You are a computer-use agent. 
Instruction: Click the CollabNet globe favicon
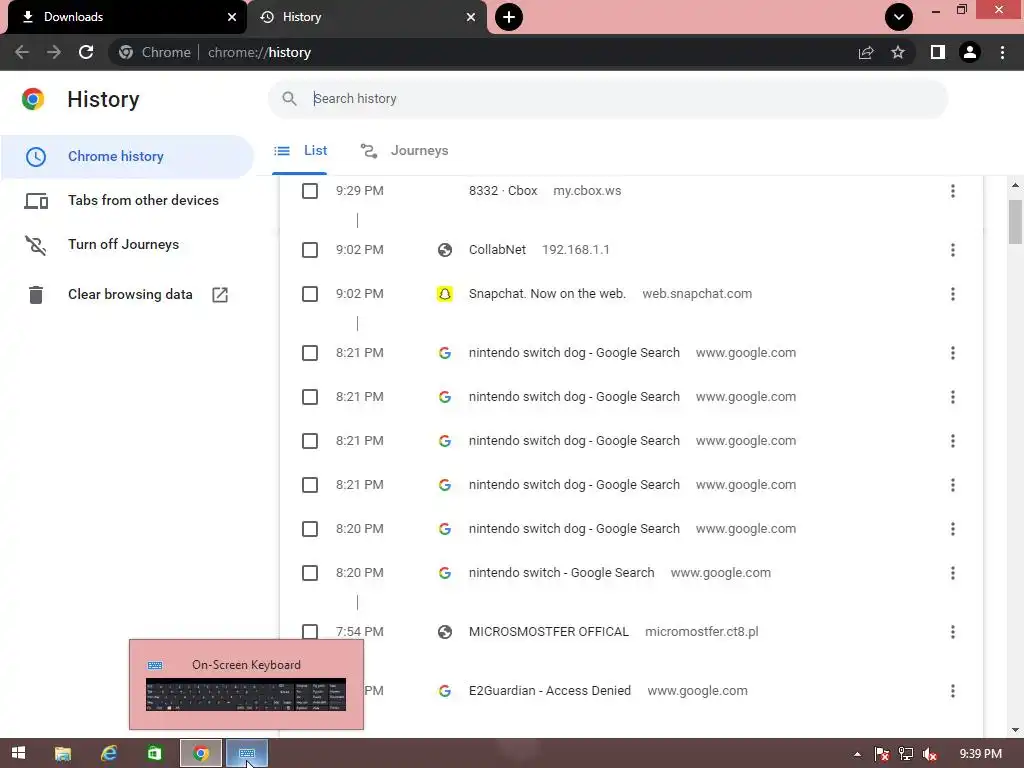445,249
